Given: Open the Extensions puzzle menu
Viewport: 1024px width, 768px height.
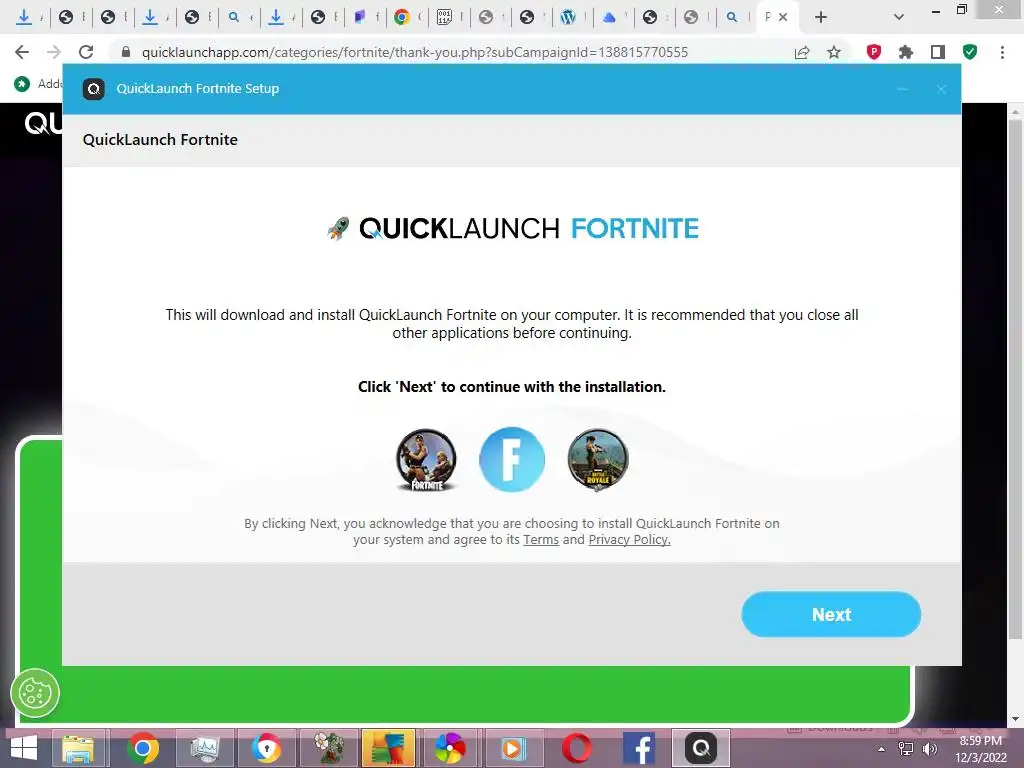Looking at the screenshot, I should coord(906,52).
